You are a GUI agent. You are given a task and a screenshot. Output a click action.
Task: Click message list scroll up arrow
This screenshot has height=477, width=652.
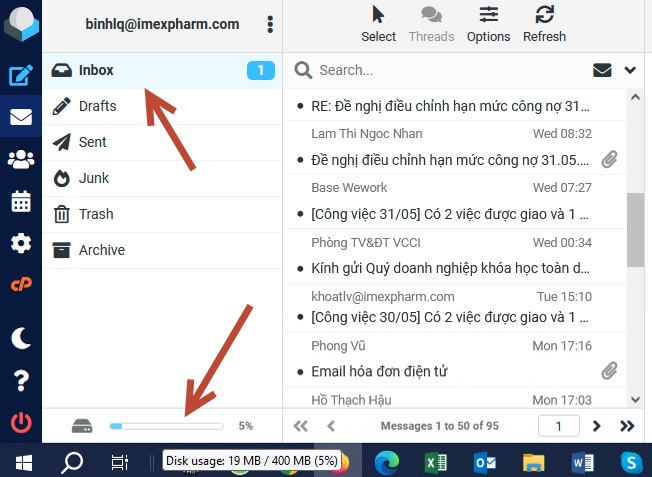pyautogui.click(x=635, y=97)
